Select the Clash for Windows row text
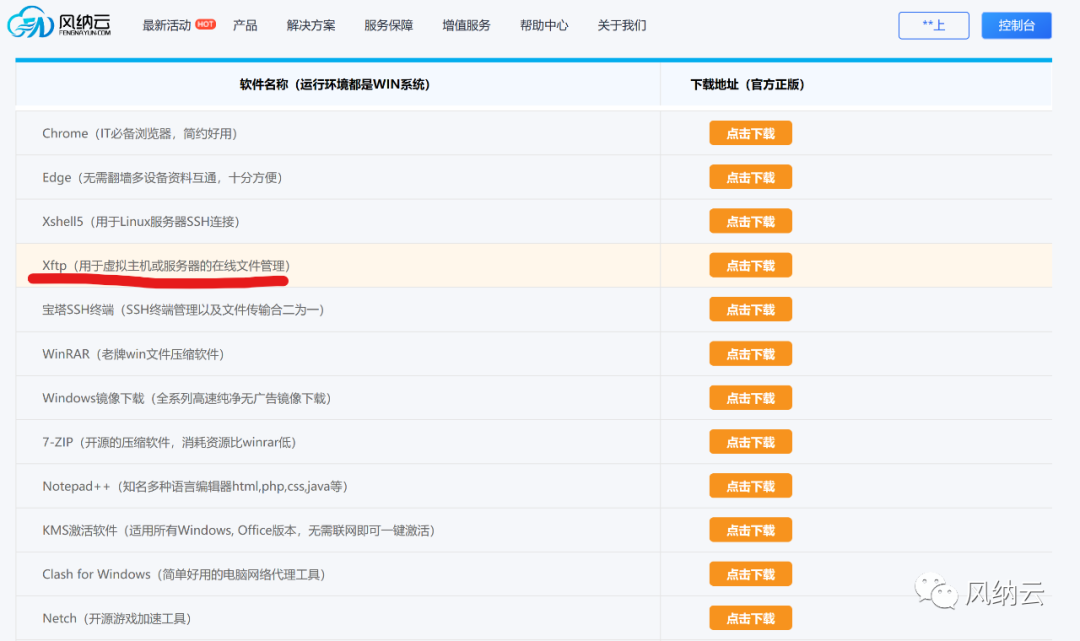 pyautogui.click(x=184, y=574)
